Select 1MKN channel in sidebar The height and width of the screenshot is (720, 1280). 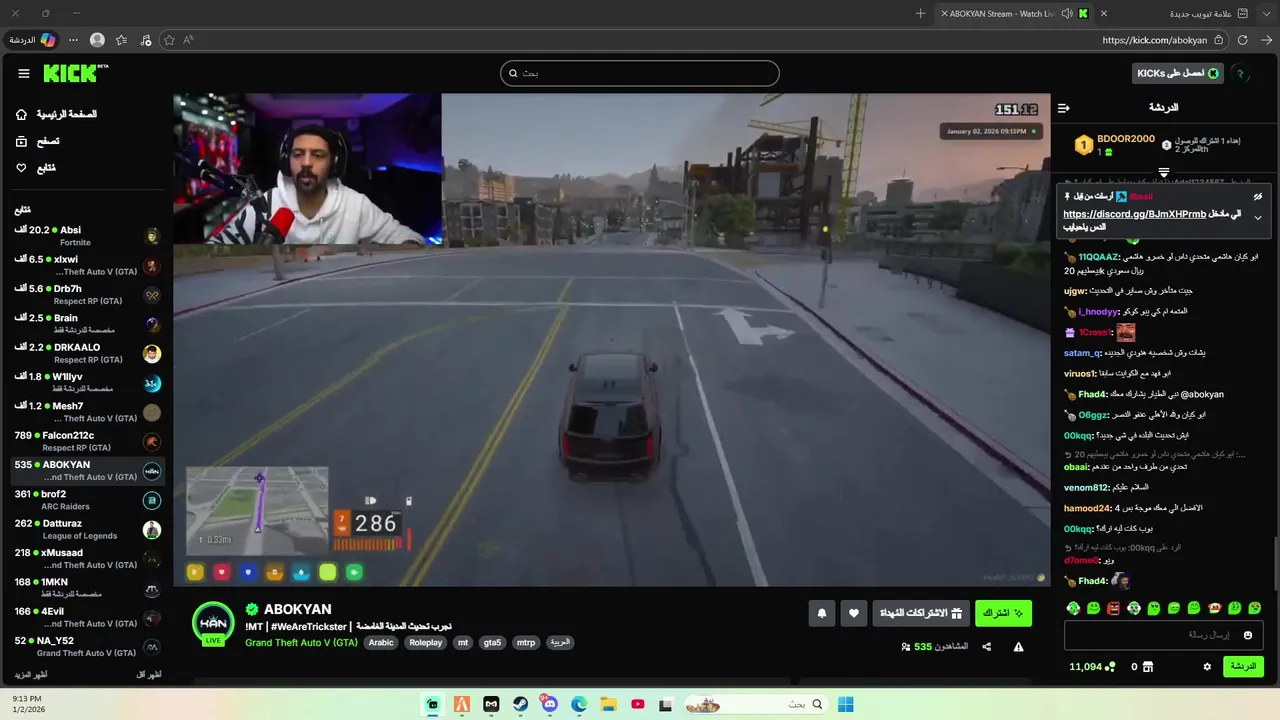coord(87,588)
